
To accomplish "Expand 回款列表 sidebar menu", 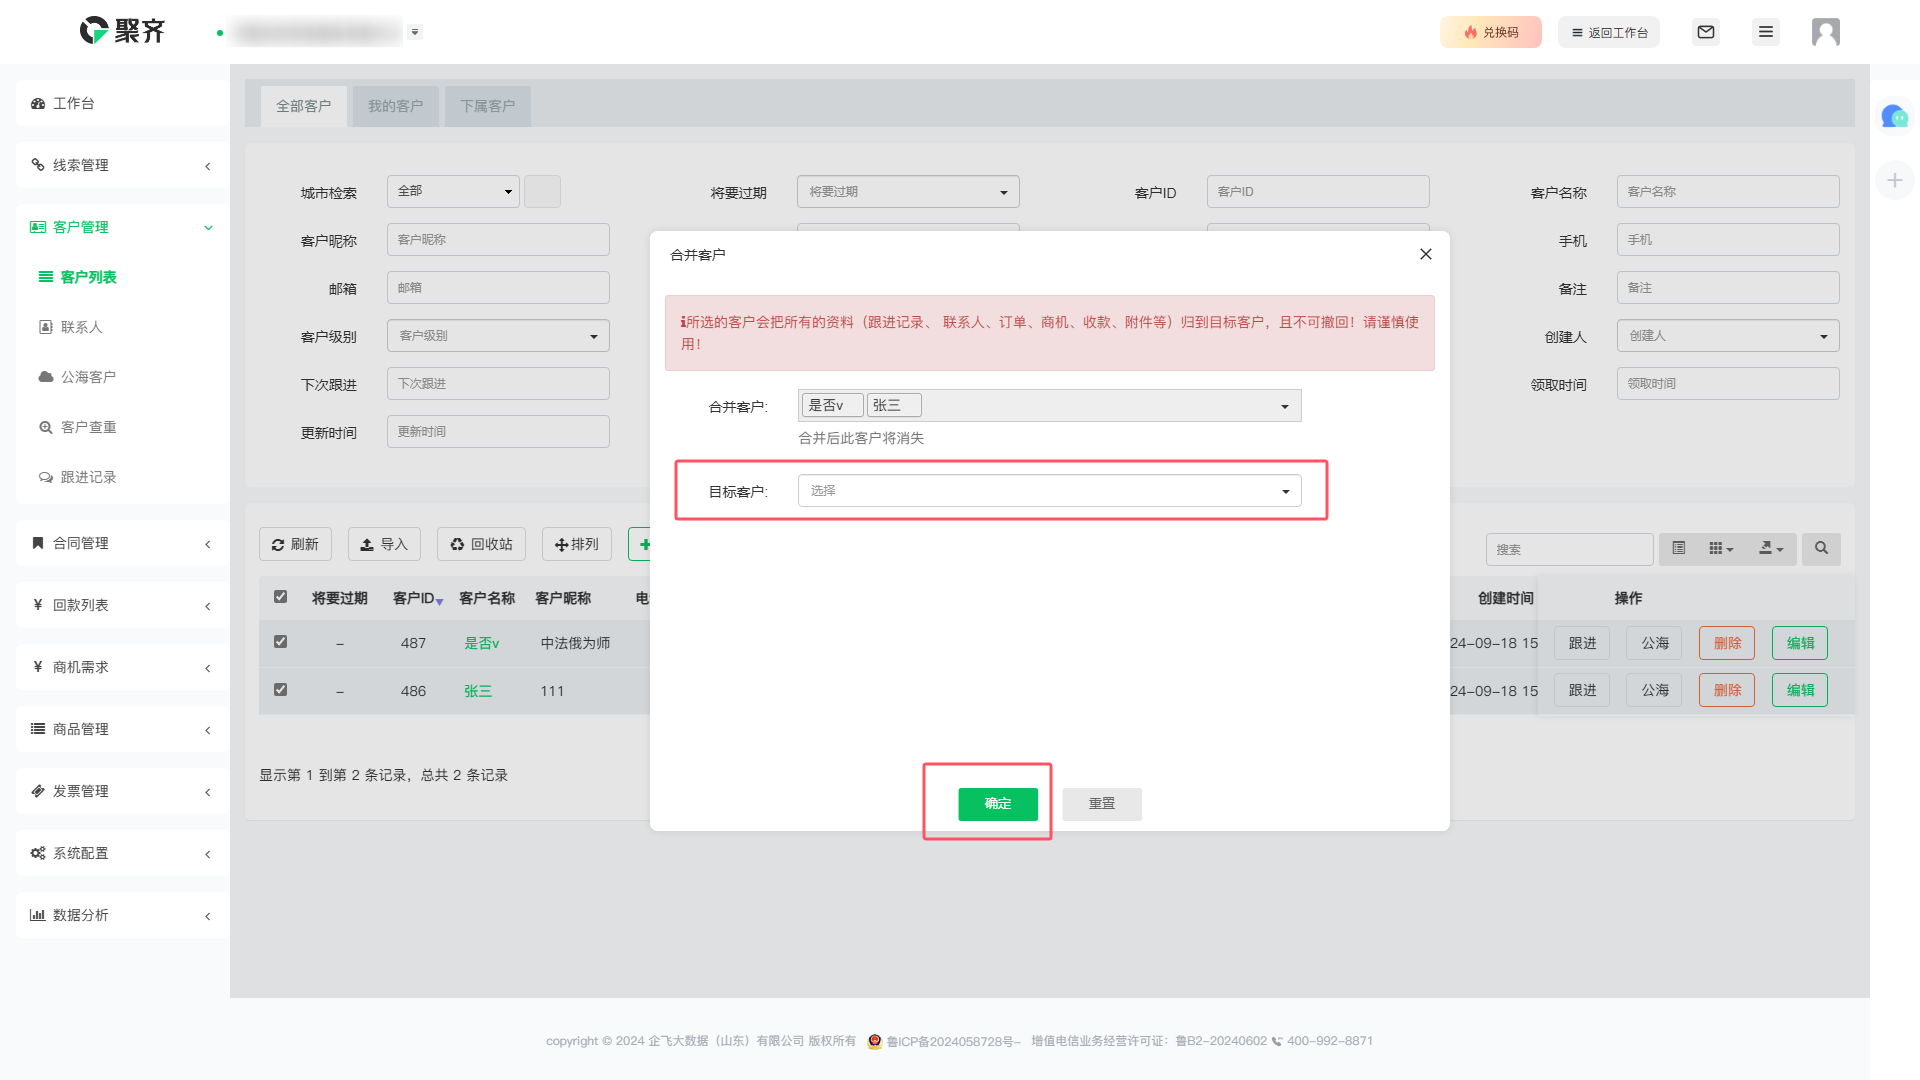I will (122, 605).
